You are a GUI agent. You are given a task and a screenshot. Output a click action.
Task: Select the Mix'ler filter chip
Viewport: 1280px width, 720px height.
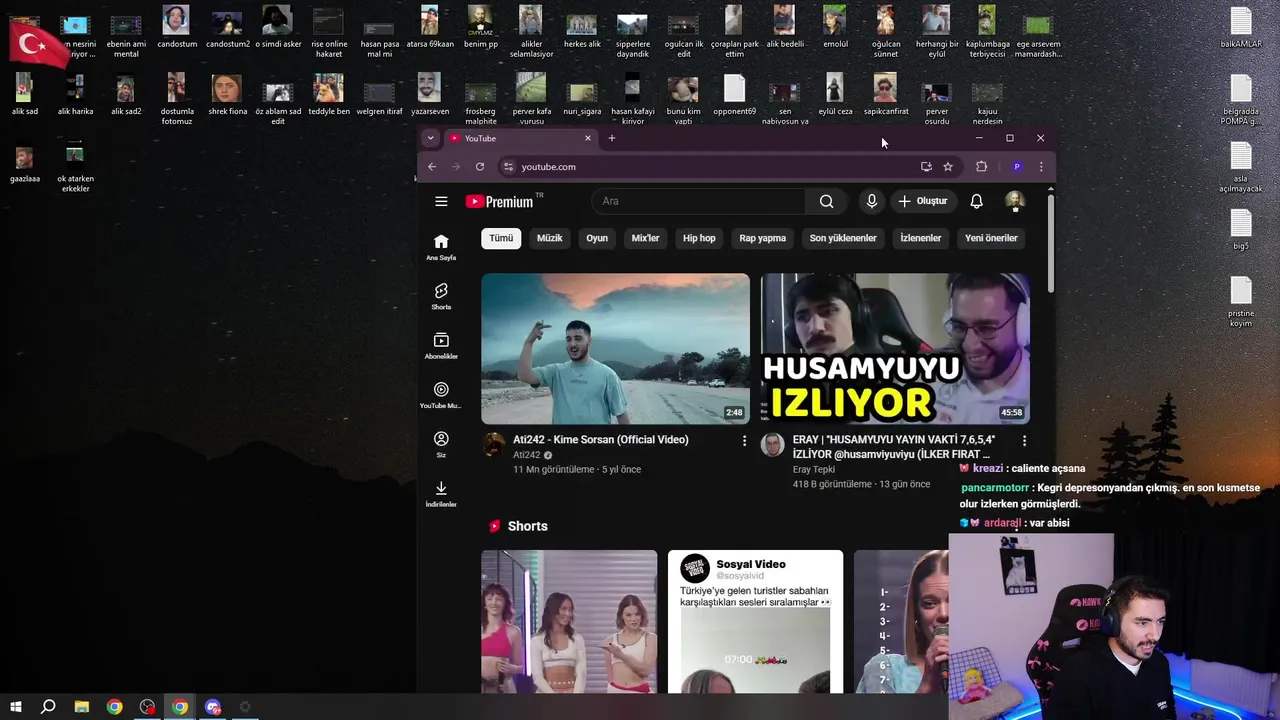click(646, 238)
